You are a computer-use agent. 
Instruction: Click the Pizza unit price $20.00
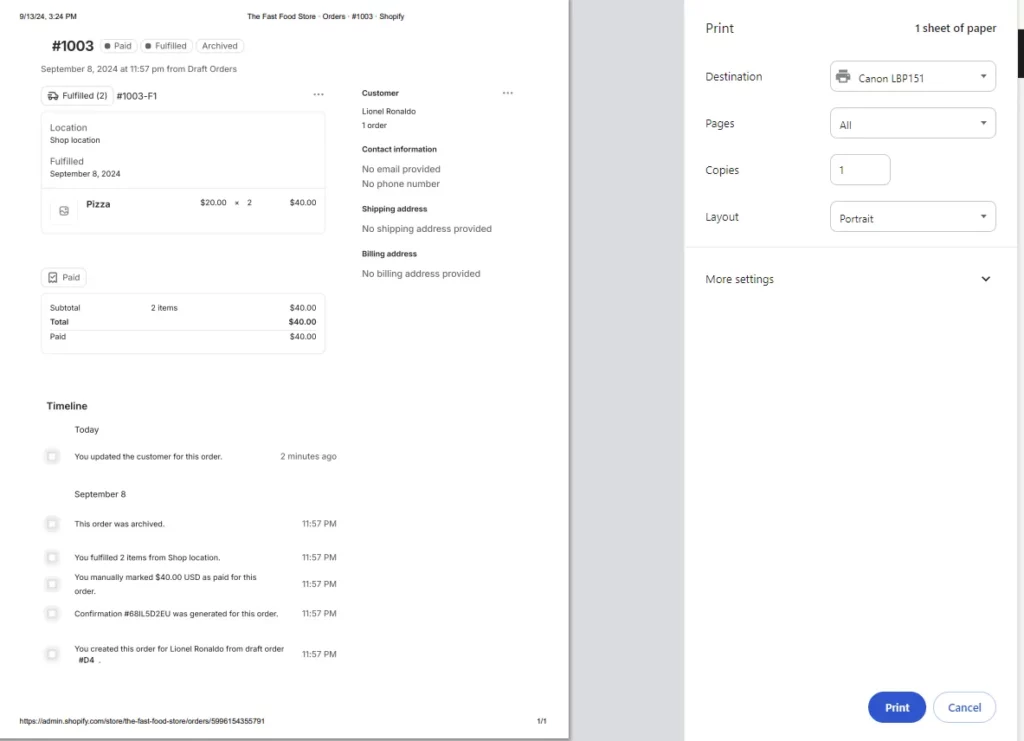pyautogui.click(x=213, y=202)
